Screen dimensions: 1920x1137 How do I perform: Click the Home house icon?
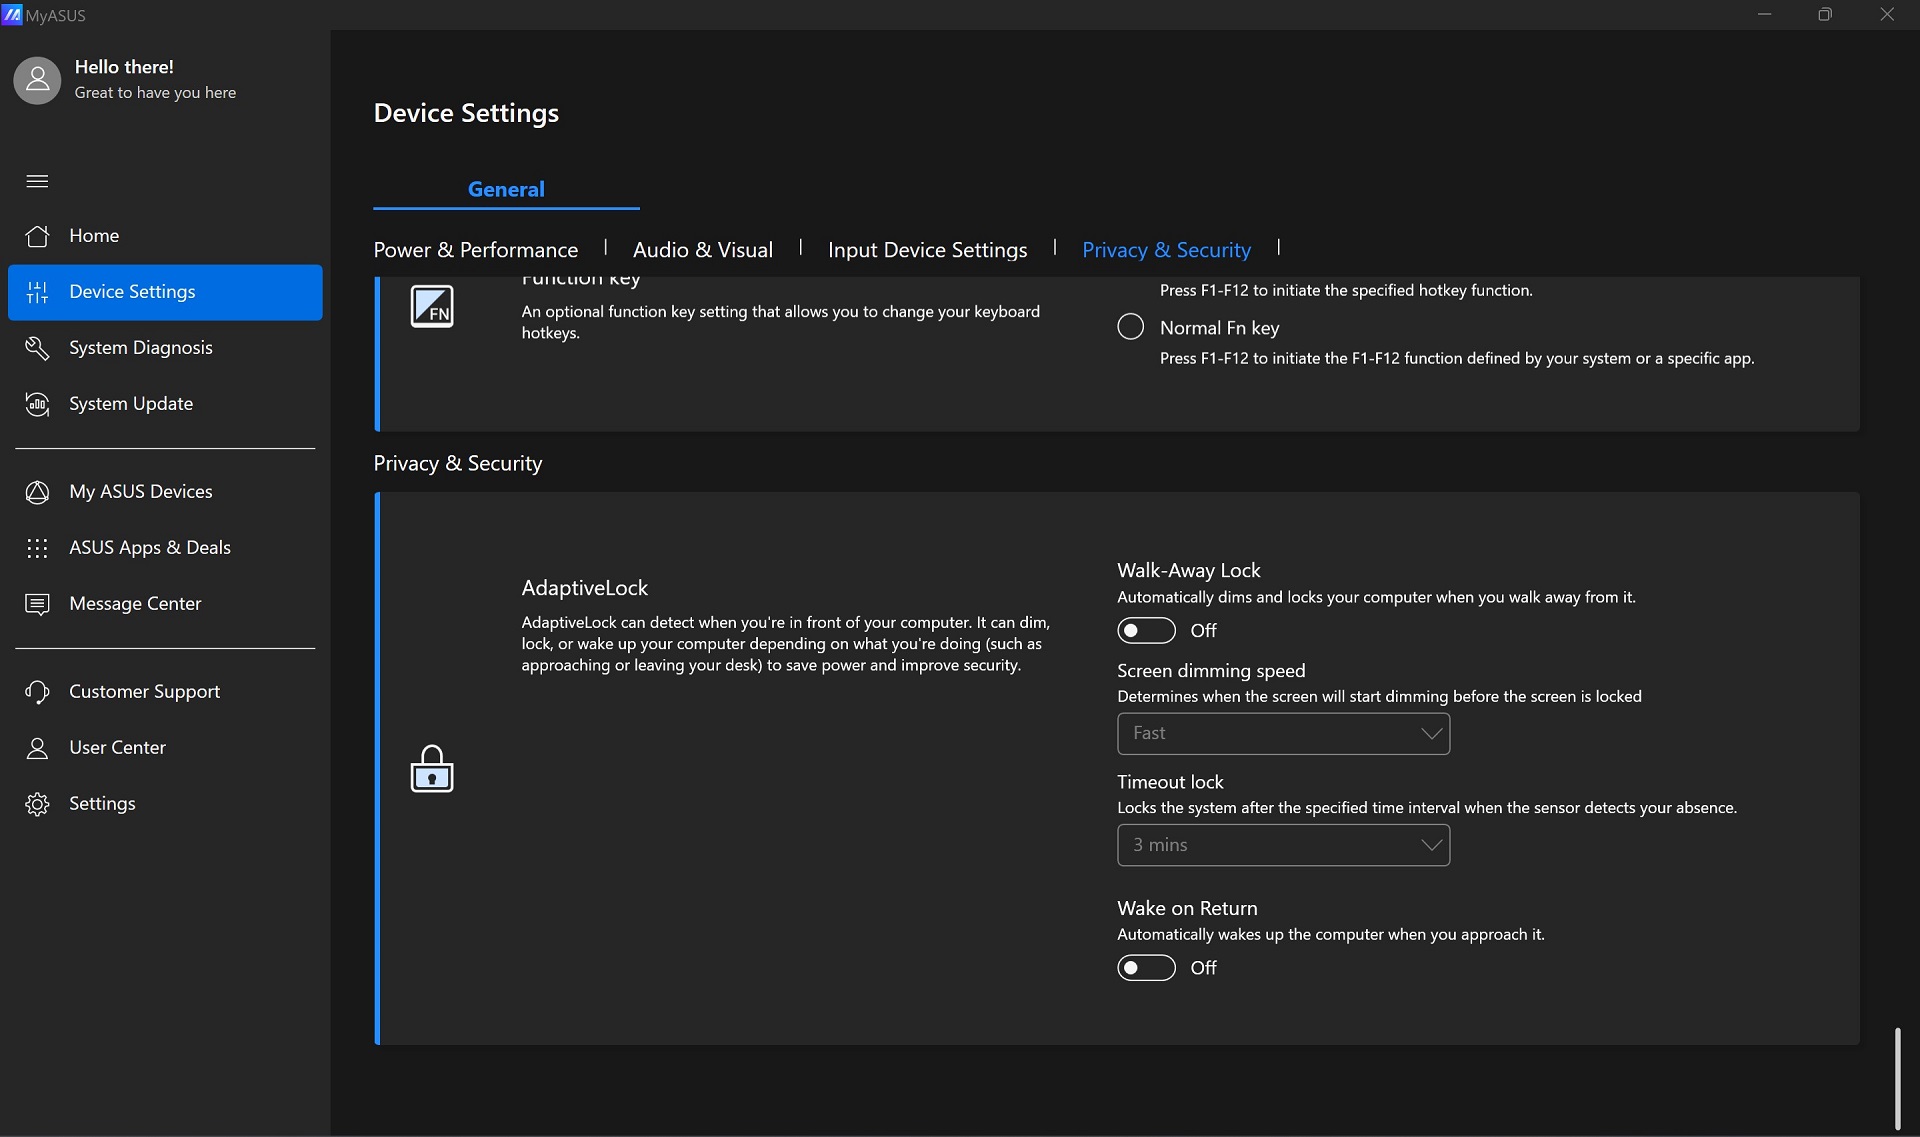tap(37, 236)
